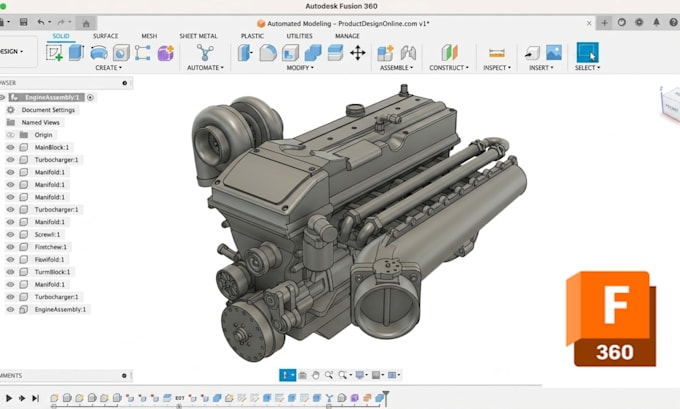Click the Joint tool icon
Image resolution: width=680 pixels, height=409 pixels.
[x=408, y=53]
